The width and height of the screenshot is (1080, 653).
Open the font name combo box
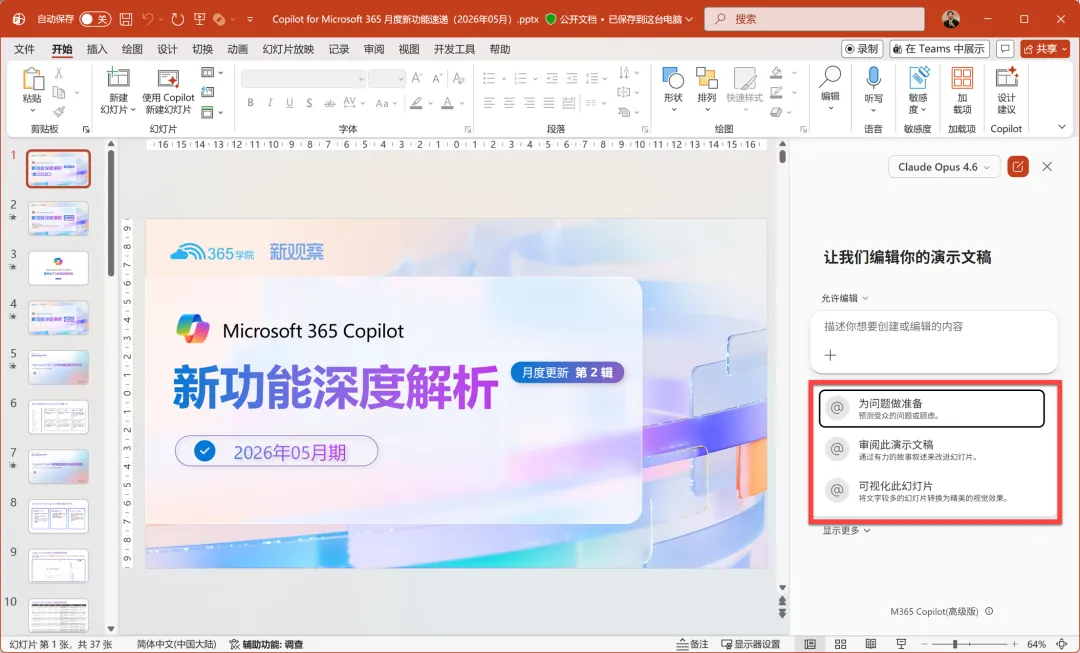pos(304,79)
